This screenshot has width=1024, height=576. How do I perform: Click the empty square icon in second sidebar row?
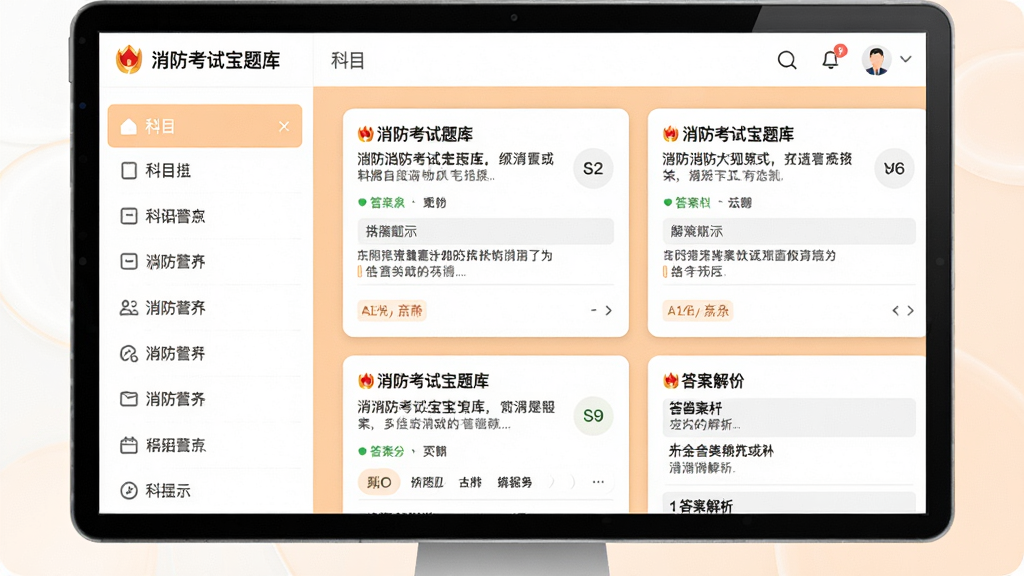[x=129, y=170]
